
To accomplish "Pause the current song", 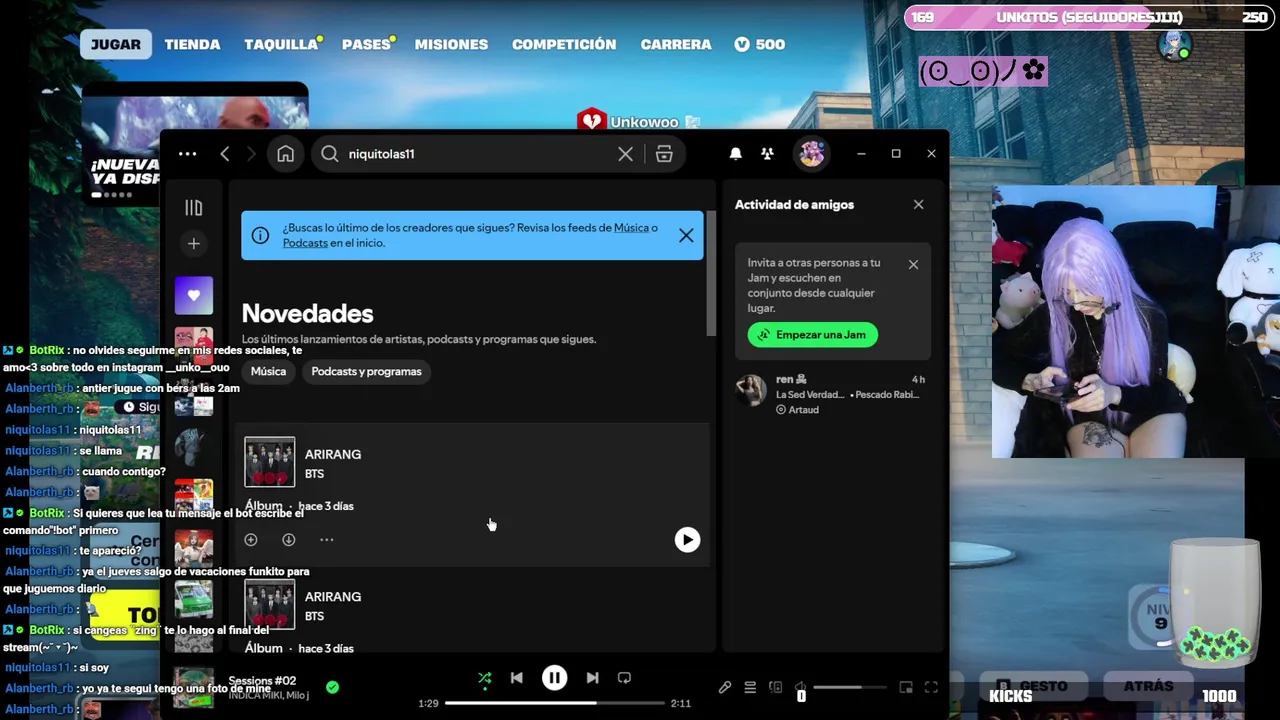I will coord(554,678).
